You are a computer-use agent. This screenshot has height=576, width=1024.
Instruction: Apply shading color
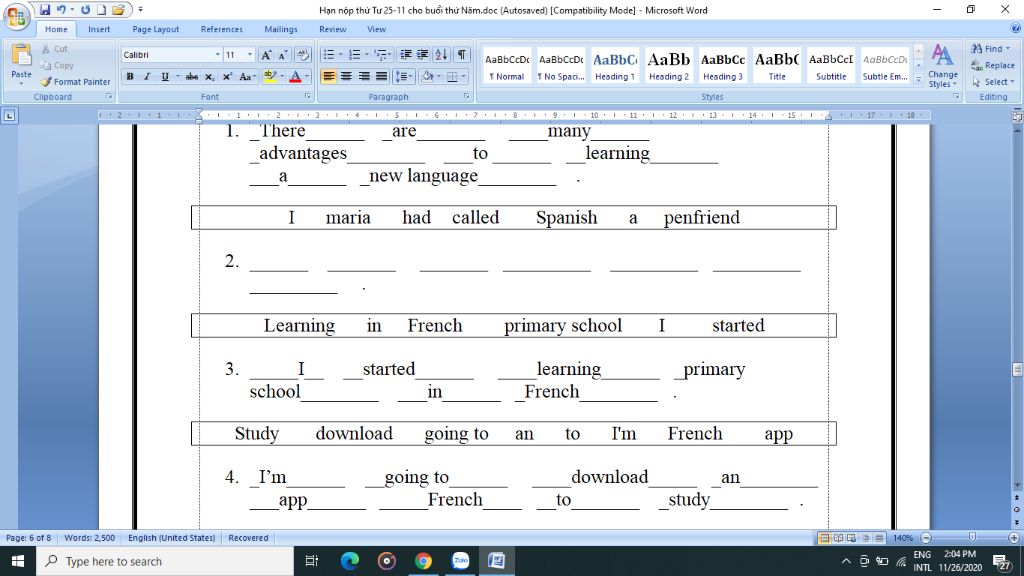pos(427,76)
